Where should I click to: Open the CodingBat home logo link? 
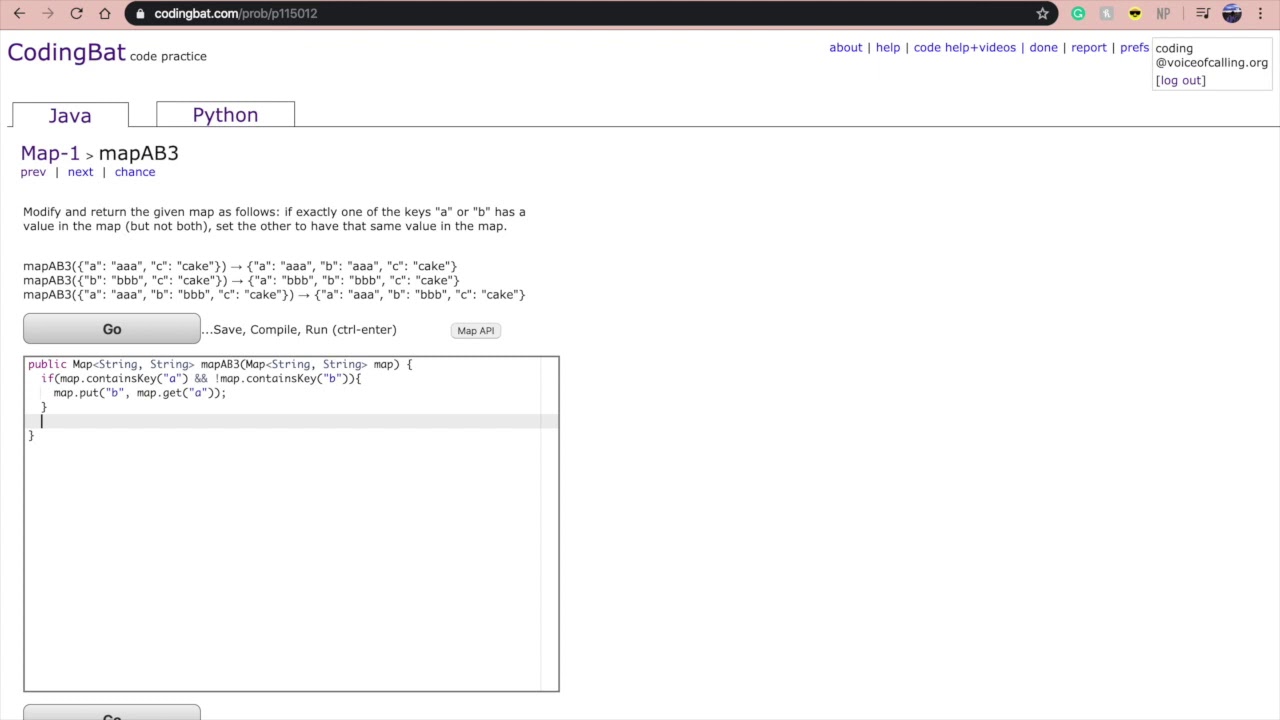pyautogui.click(x=66, y=53)
